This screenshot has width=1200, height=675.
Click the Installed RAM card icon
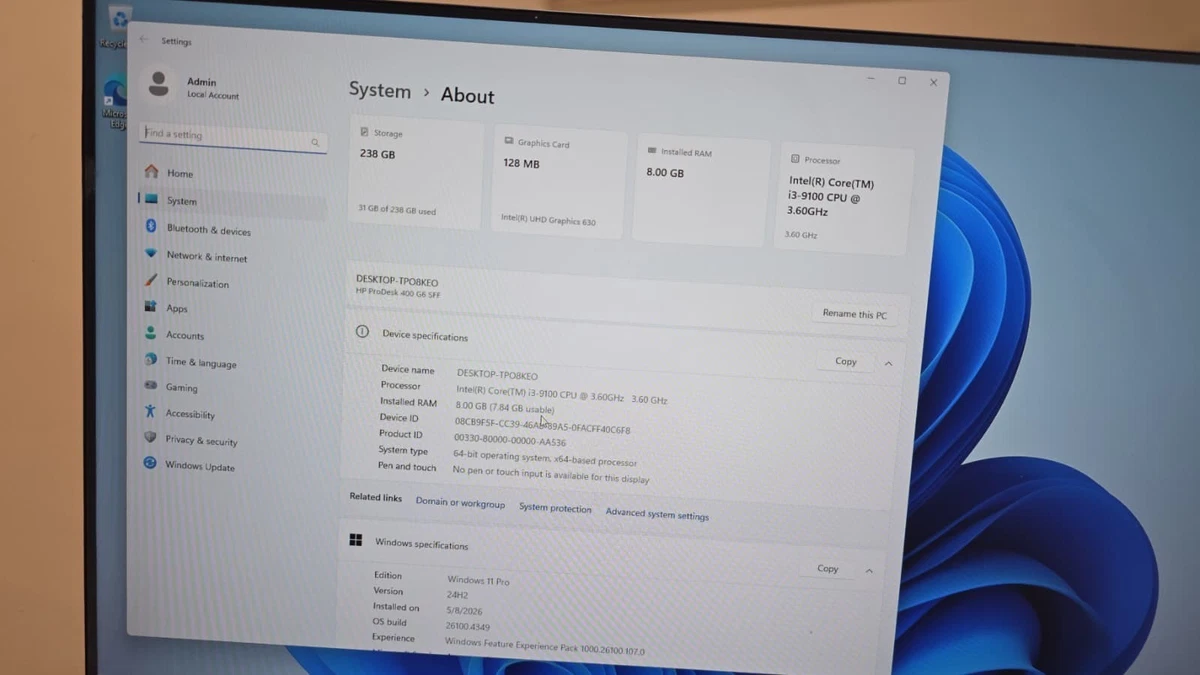(x=652, y=151)
